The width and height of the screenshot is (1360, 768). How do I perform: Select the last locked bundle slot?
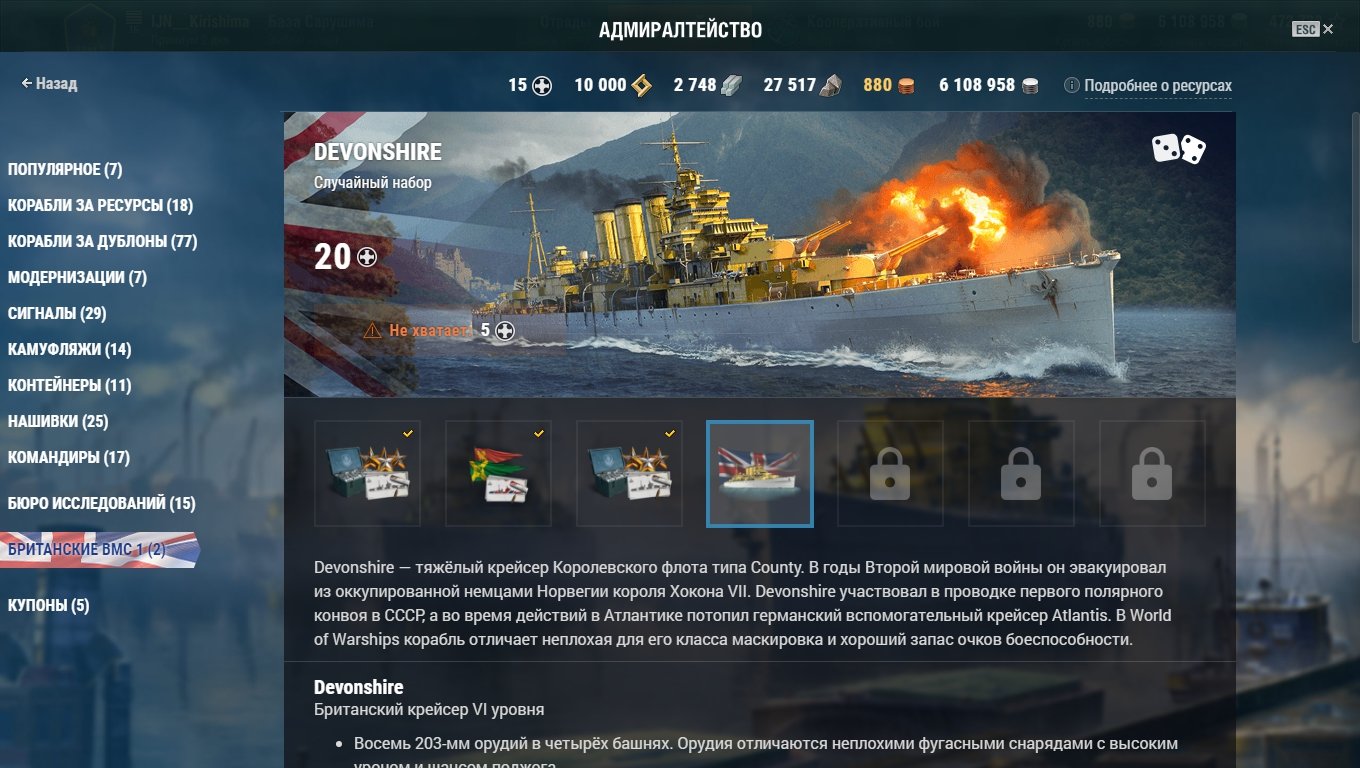[1152, 474]
